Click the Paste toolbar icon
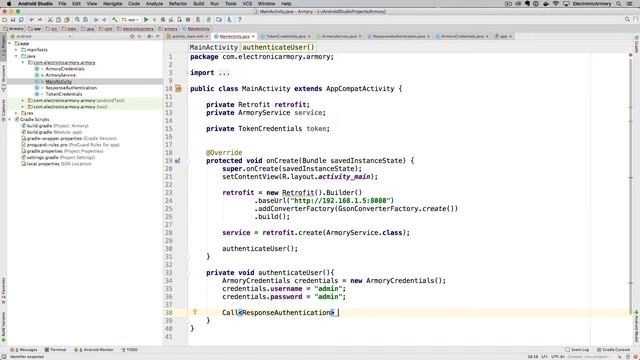The image size is (640, 360). pos(67,20)
